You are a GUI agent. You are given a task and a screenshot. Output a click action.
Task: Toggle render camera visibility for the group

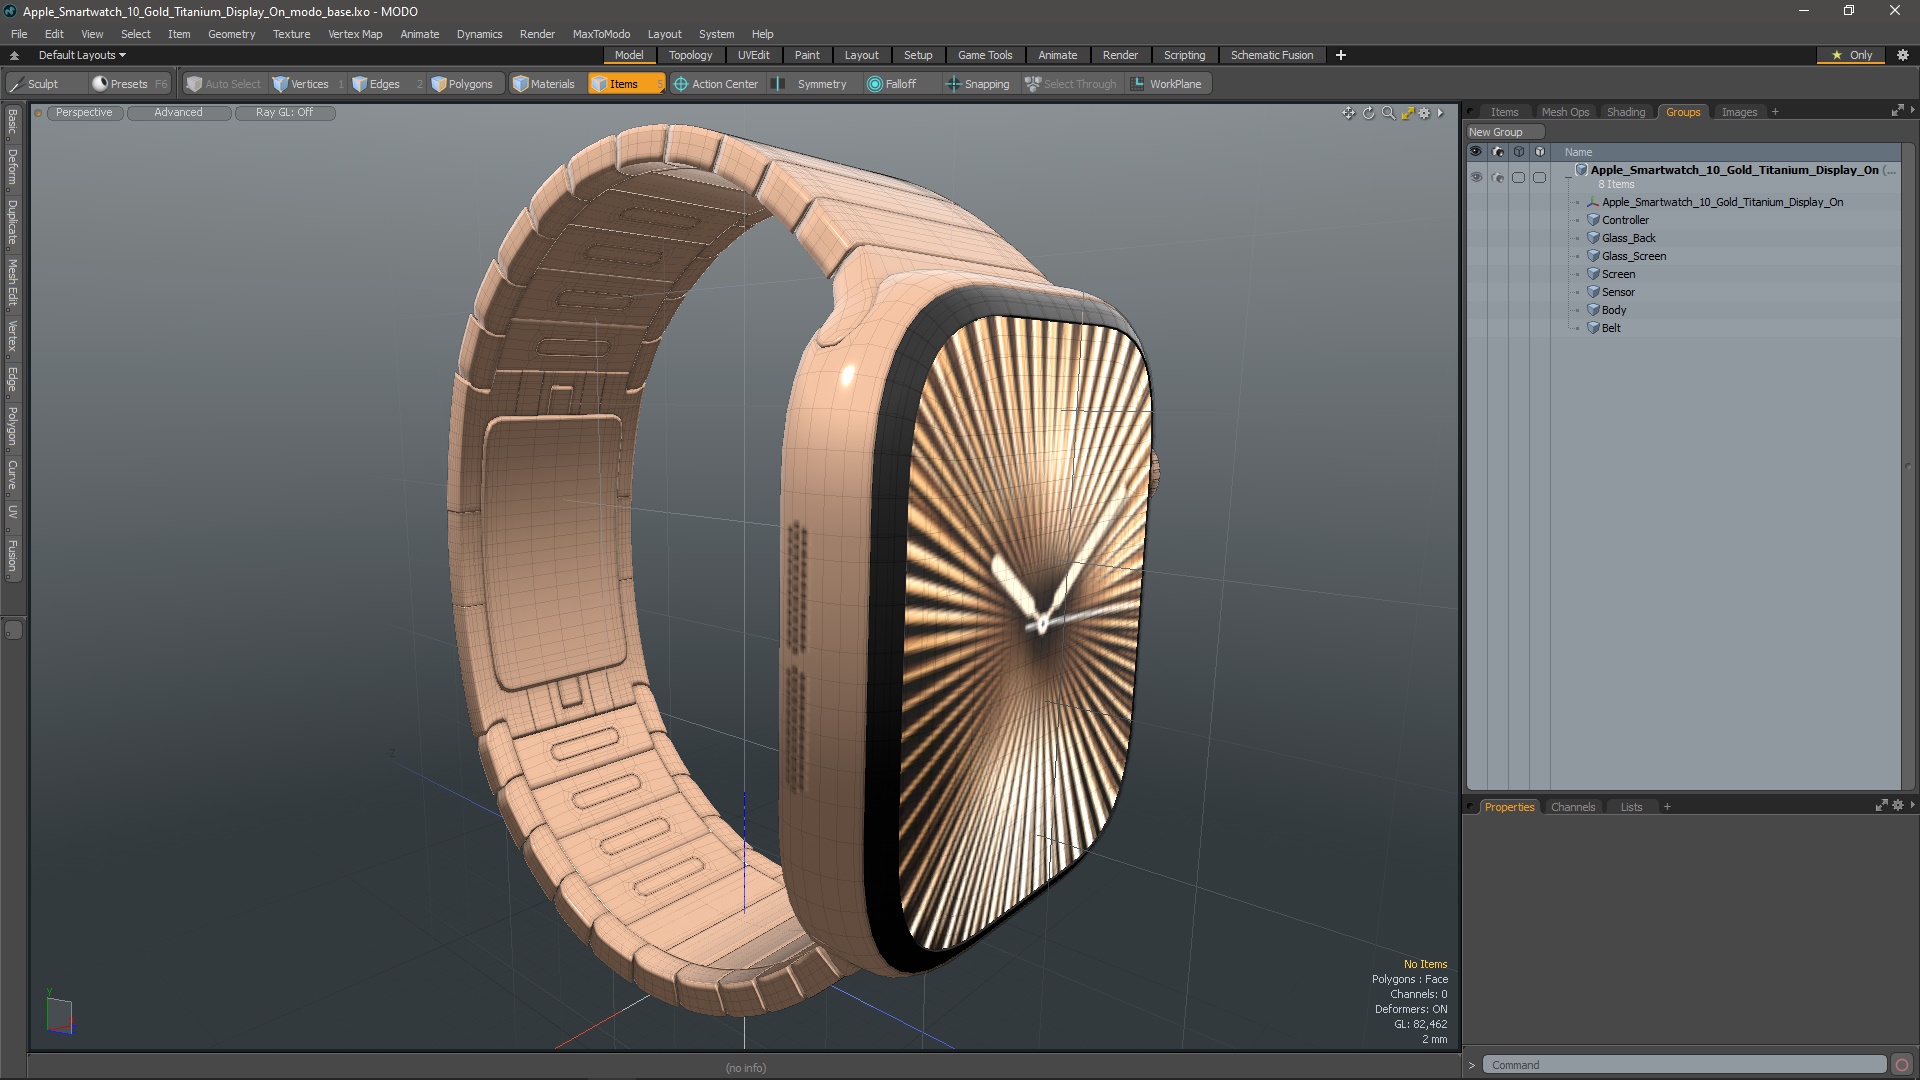1497,177
